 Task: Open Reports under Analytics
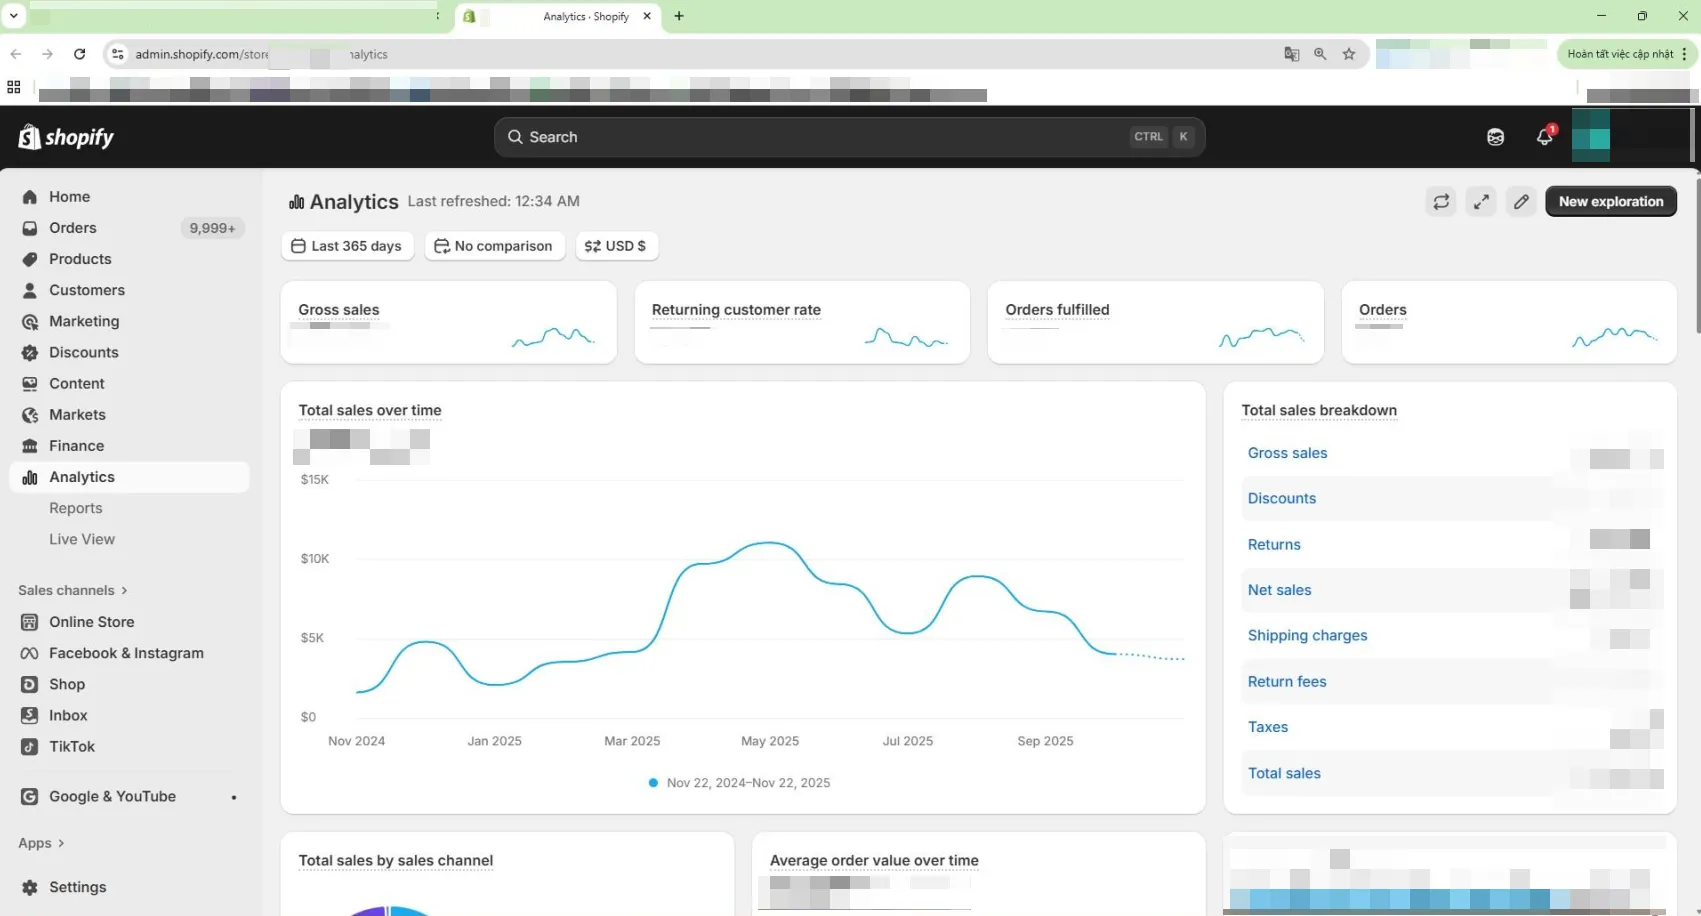[x=76, y=508]
